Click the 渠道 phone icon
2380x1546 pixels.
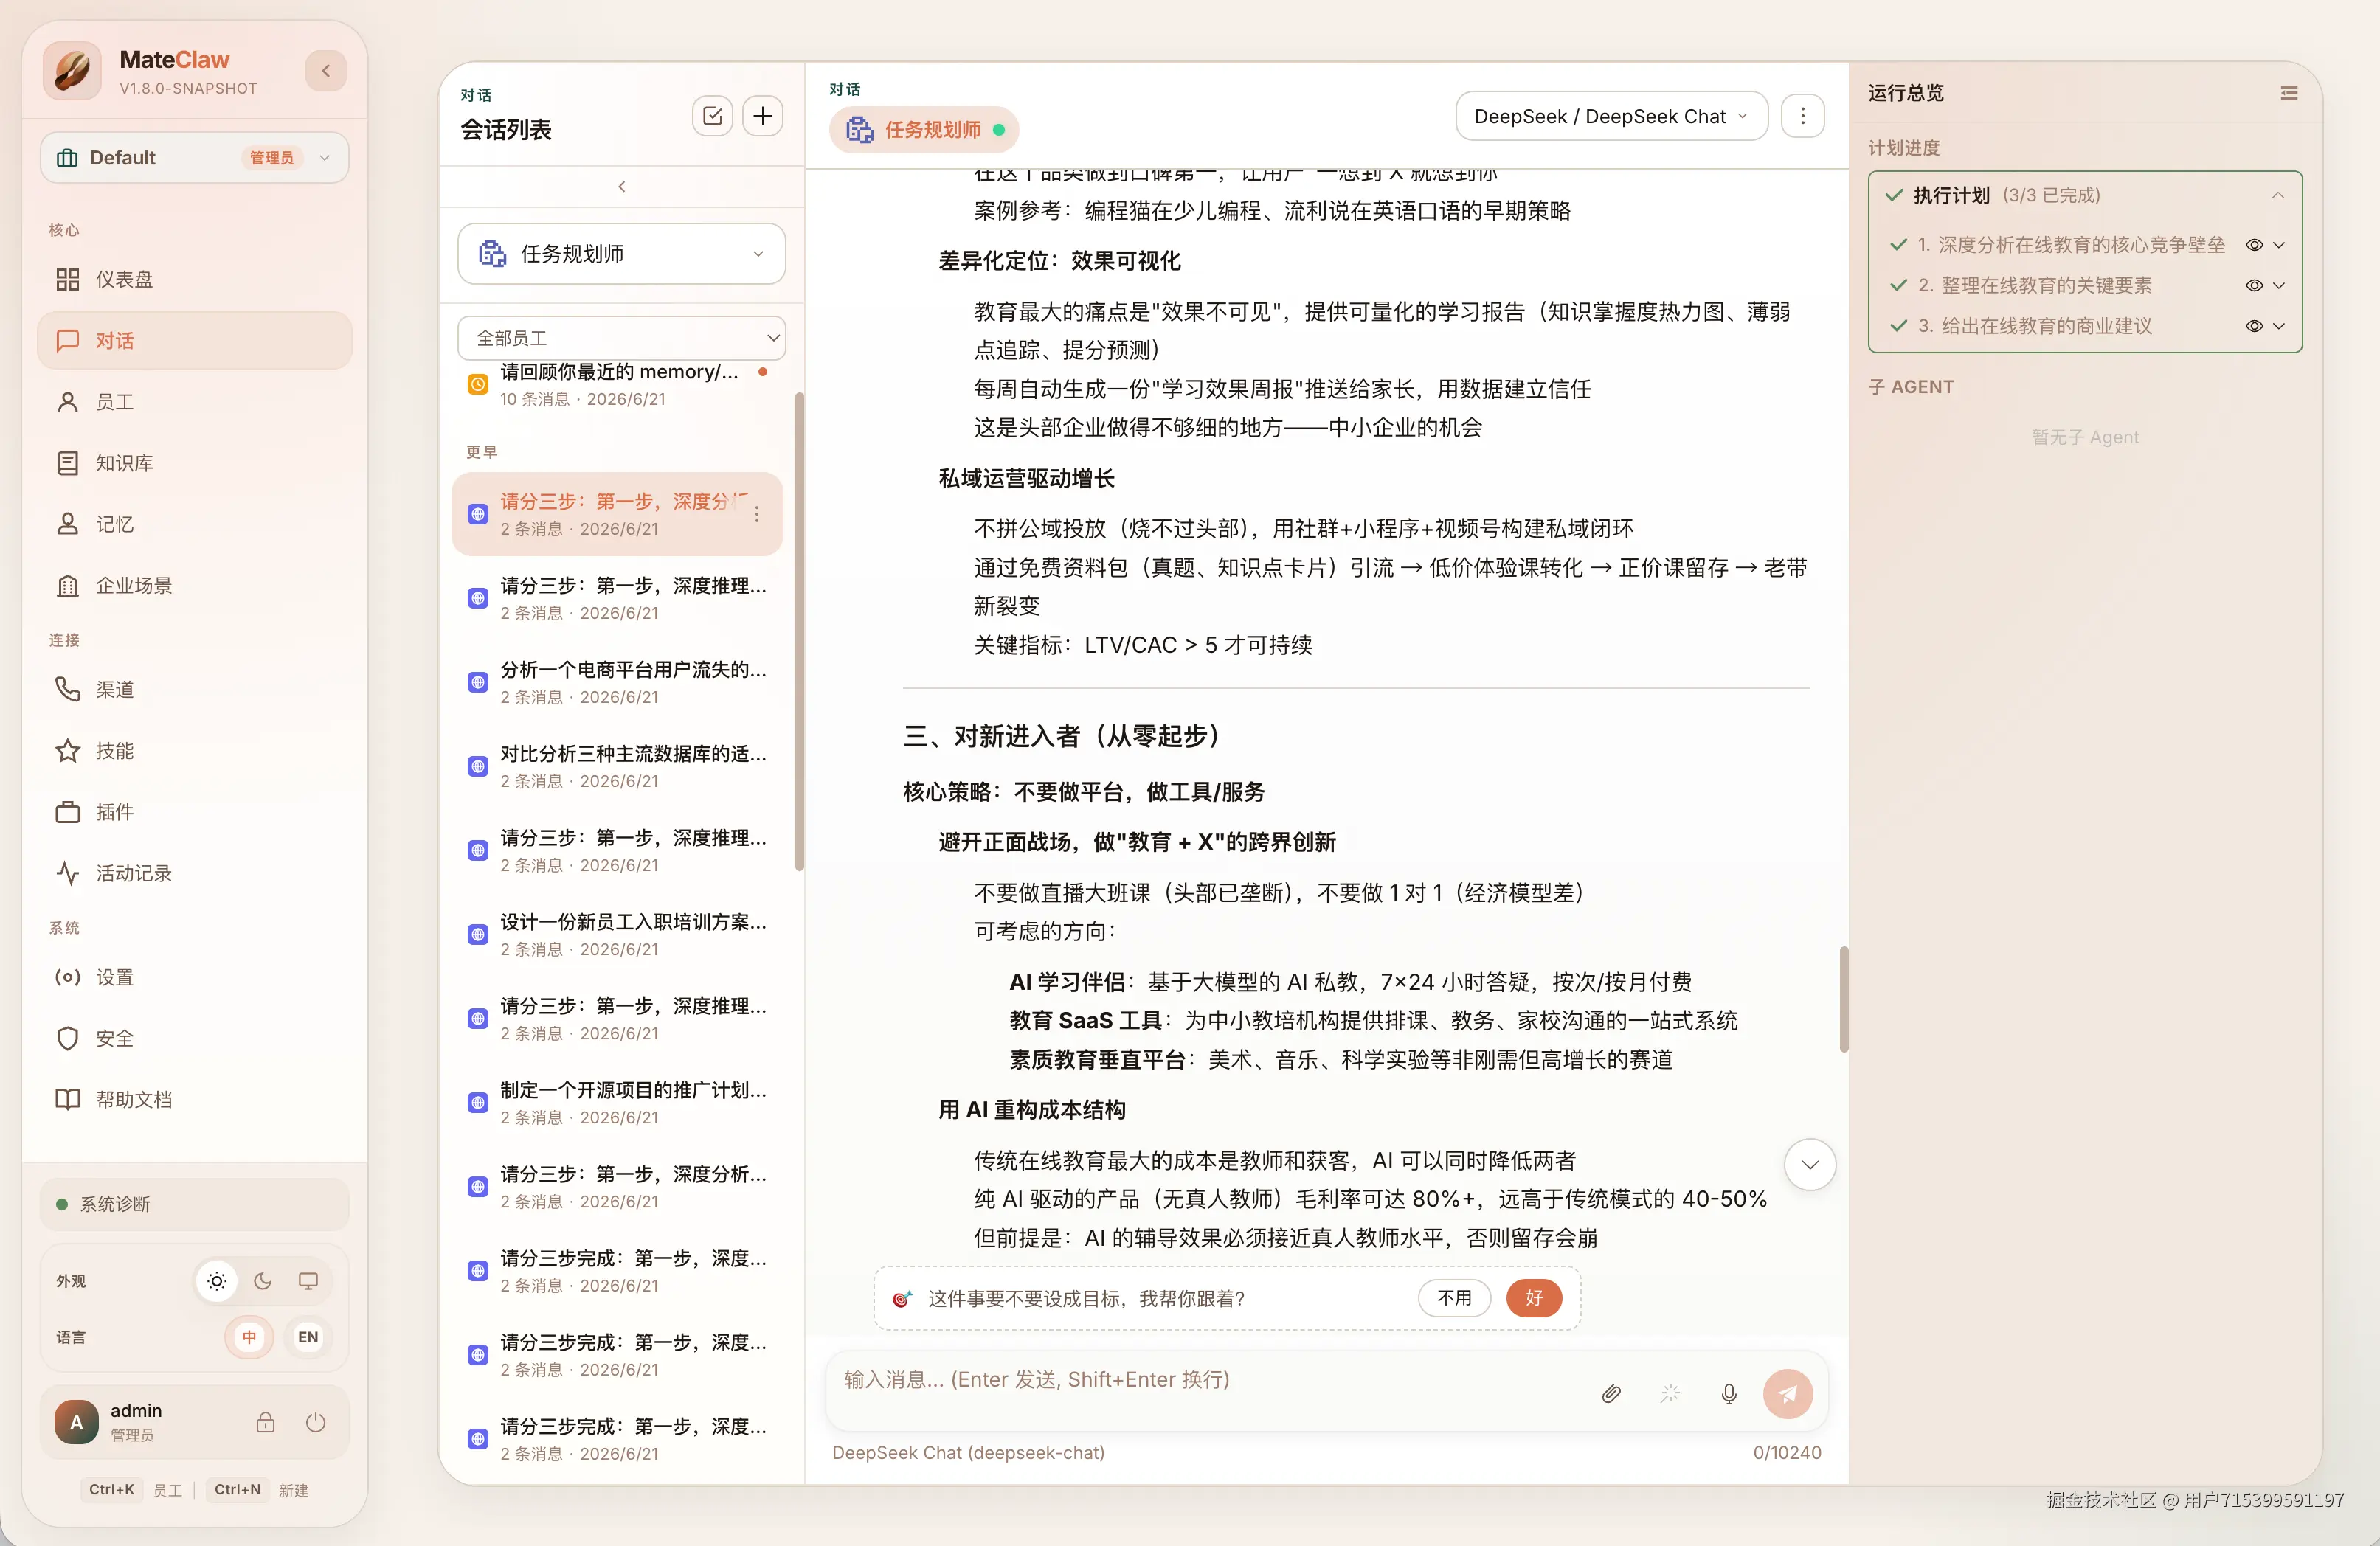[x=67, y=689]
